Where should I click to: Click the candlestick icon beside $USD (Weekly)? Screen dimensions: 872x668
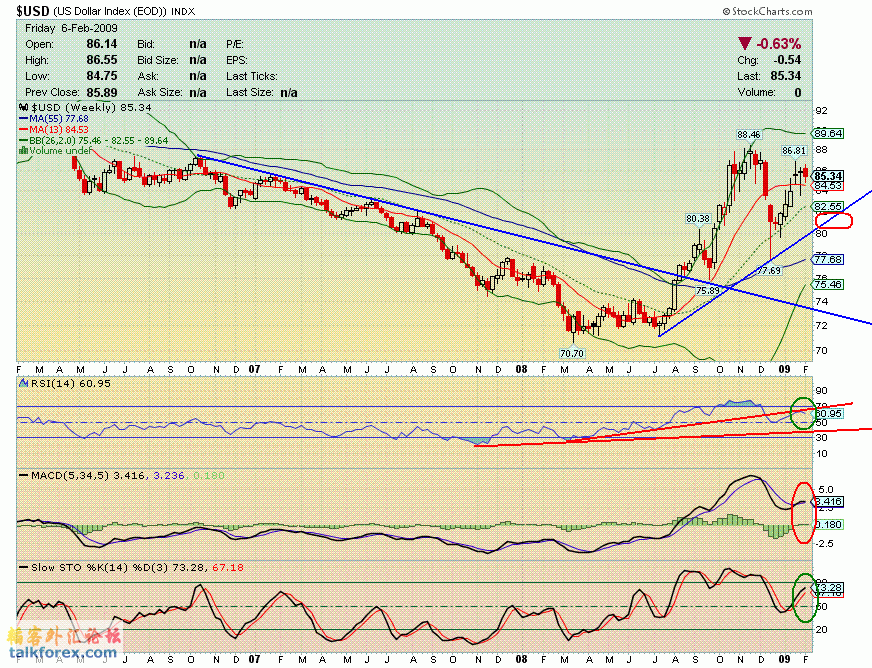tap(23, 107)
